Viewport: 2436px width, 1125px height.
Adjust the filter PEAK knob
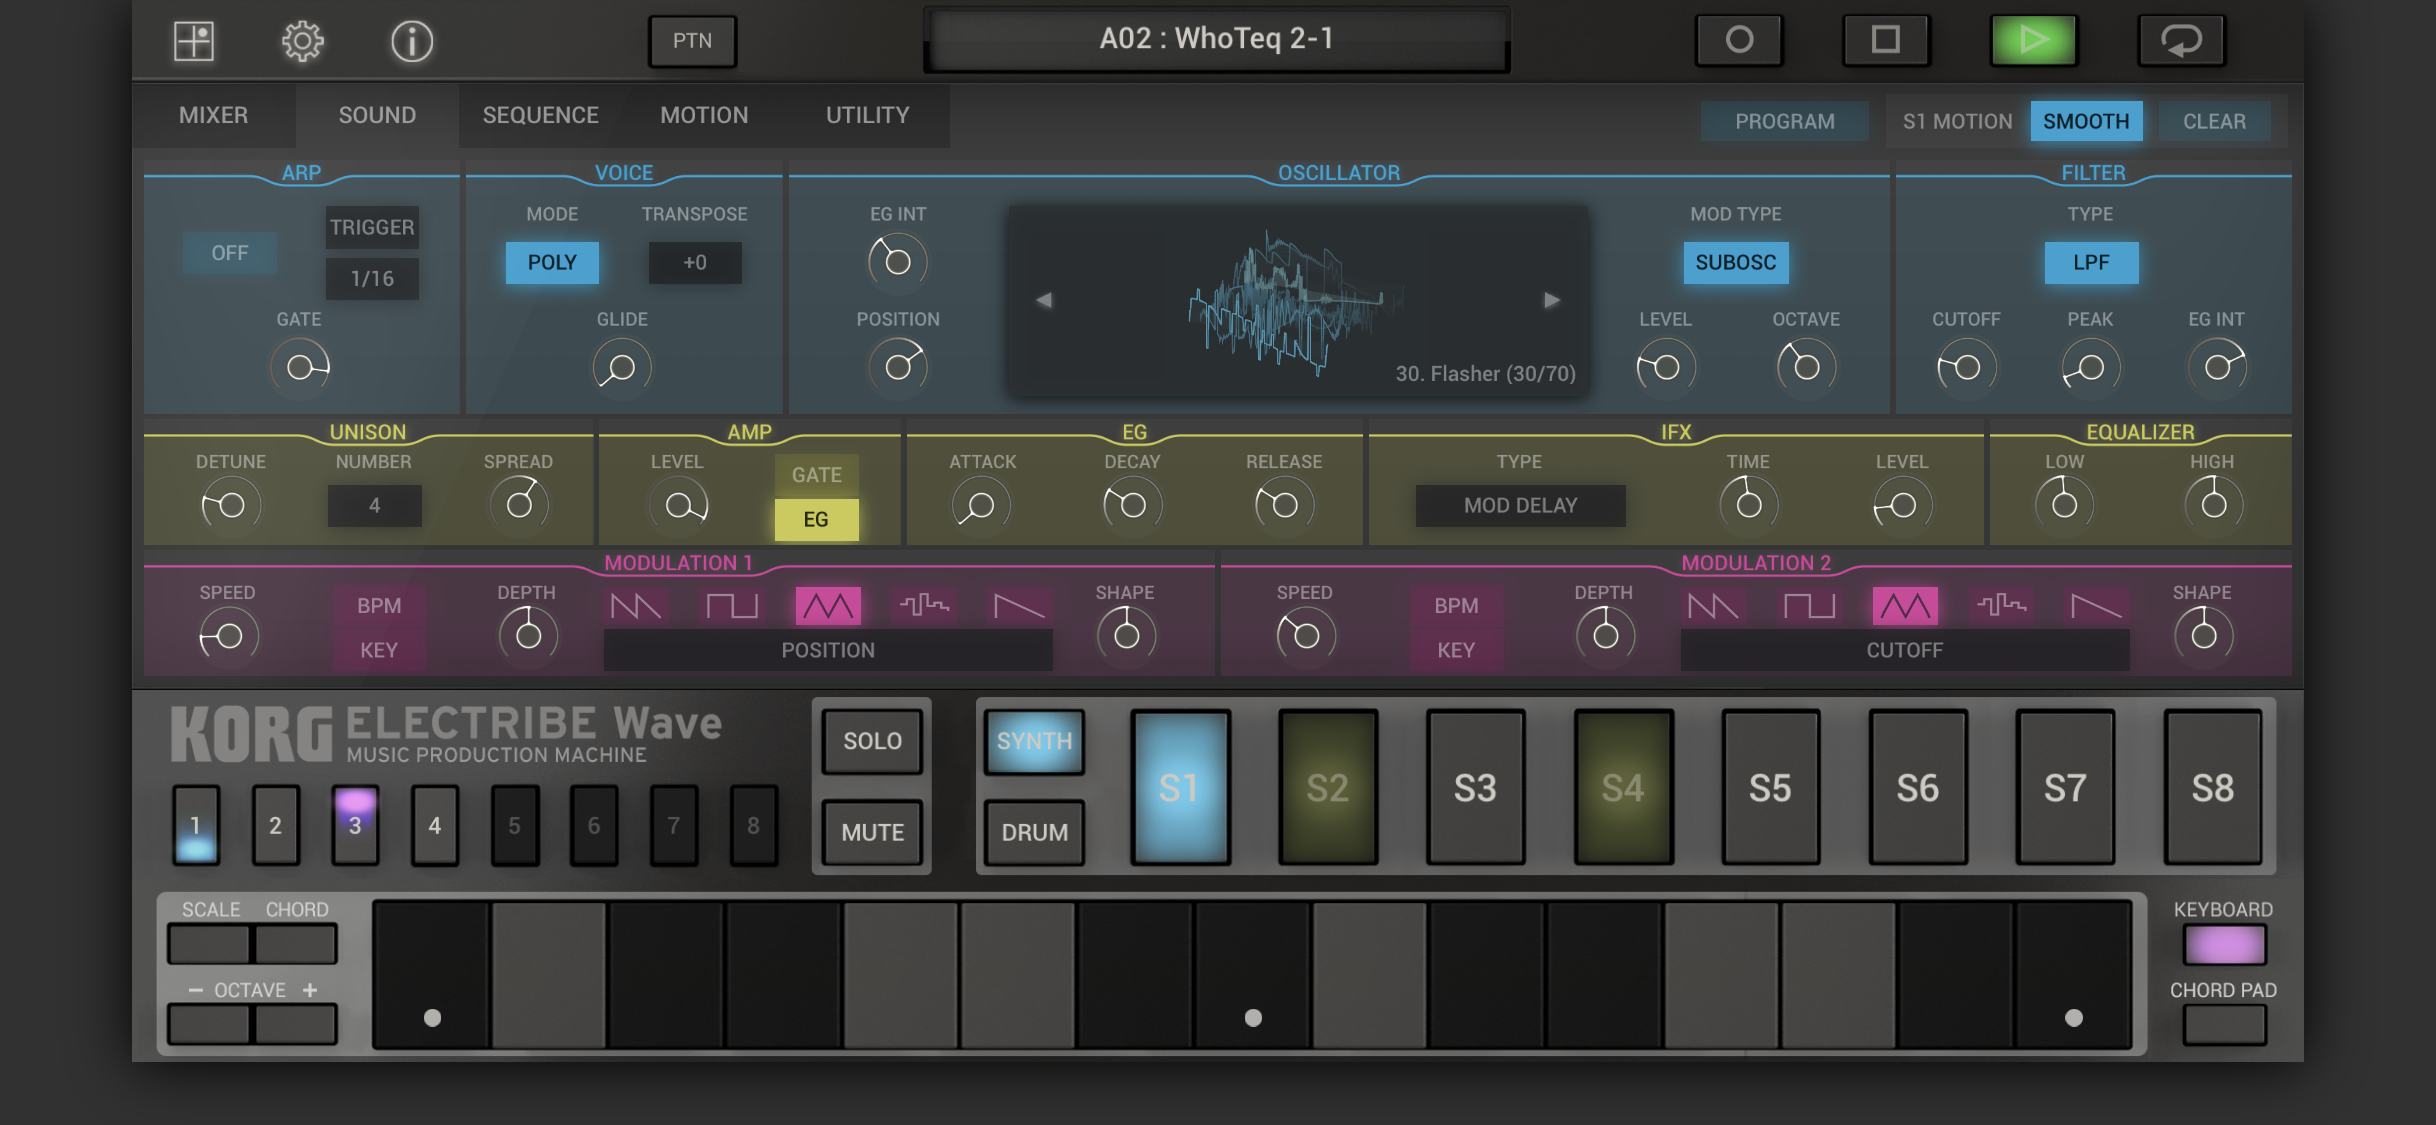[2090, 367]
